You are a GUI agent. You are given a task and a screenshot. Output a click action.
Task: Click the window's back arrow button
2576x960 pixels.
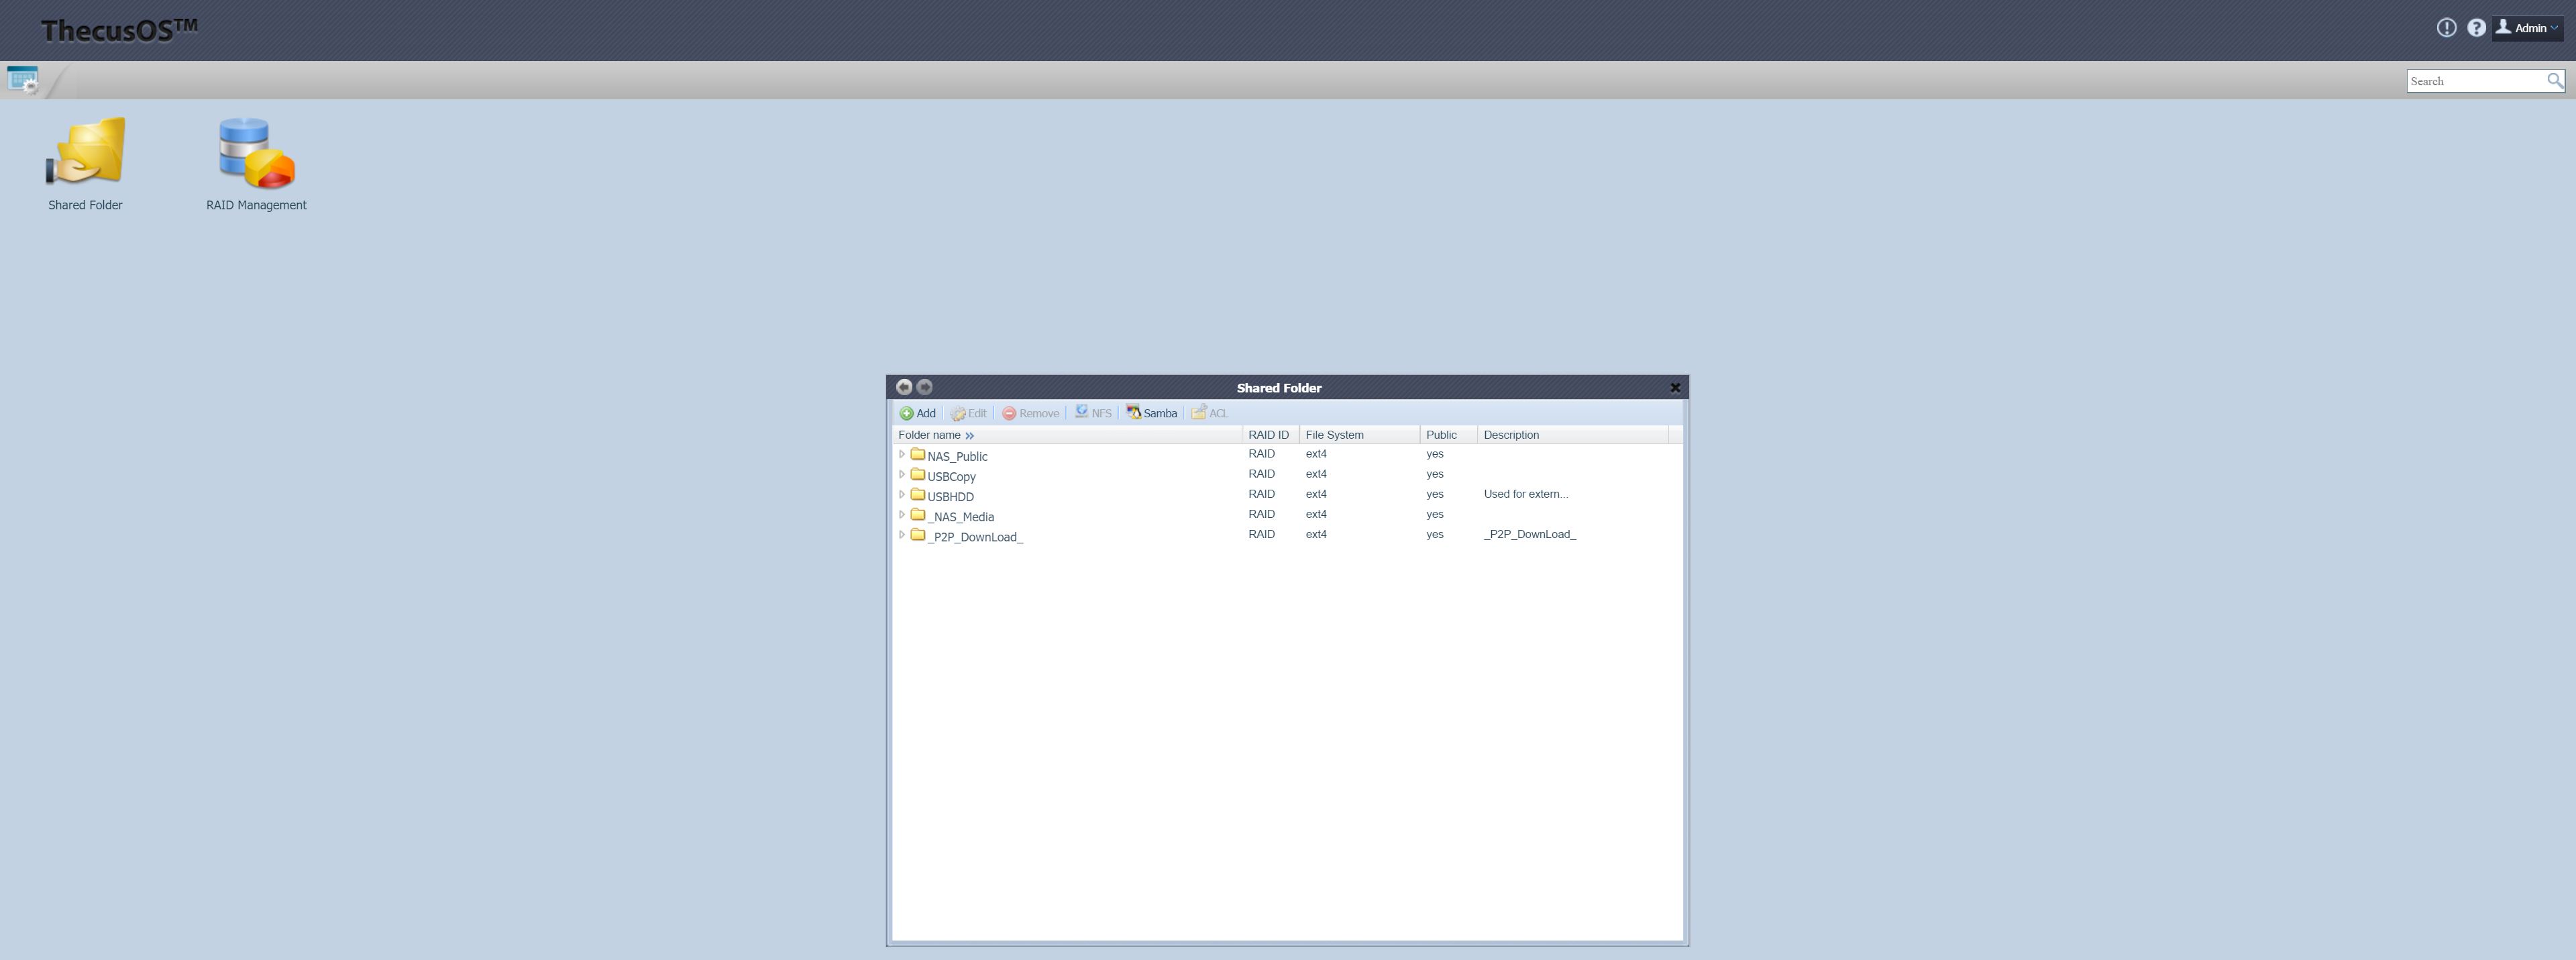point(904,387)
